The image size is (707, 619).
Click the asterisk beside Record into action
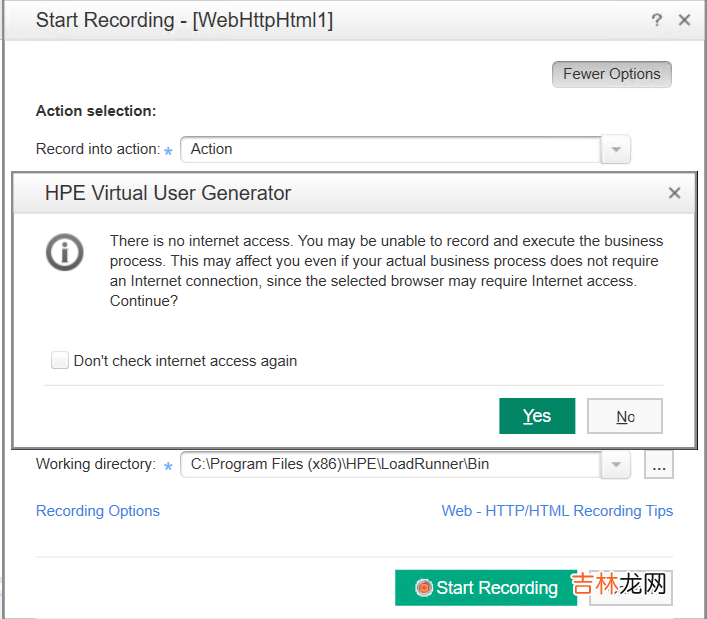coord(168,151)
